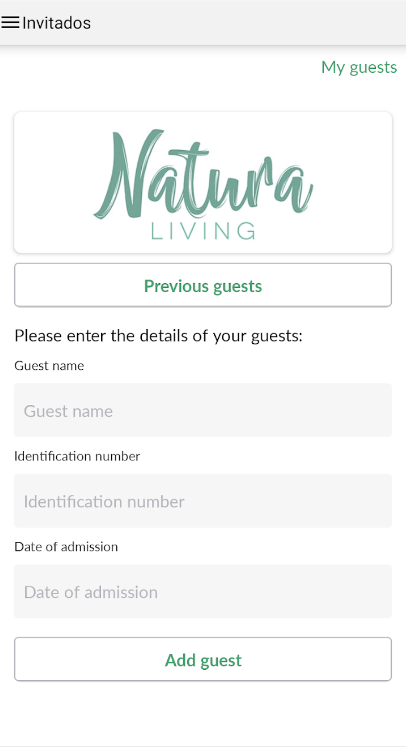This screenshot has width=406, height=747.
Task: Click the Identification number label
Action: (x=77, y=456)
